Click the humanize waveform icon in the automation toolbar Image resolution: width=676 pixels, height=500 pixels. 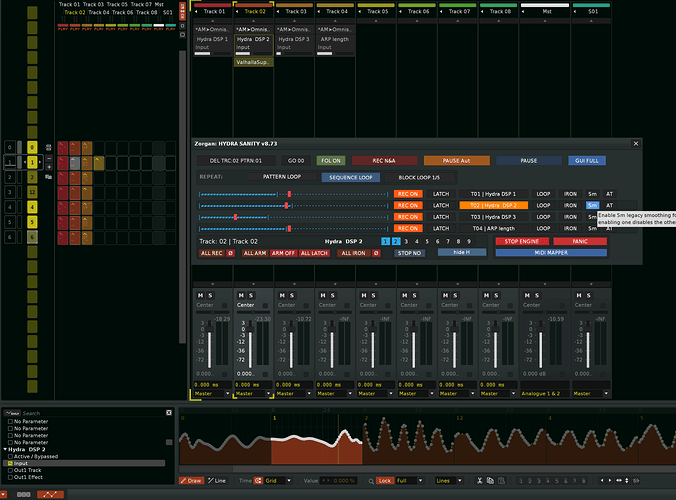click(x=636, y=480)
